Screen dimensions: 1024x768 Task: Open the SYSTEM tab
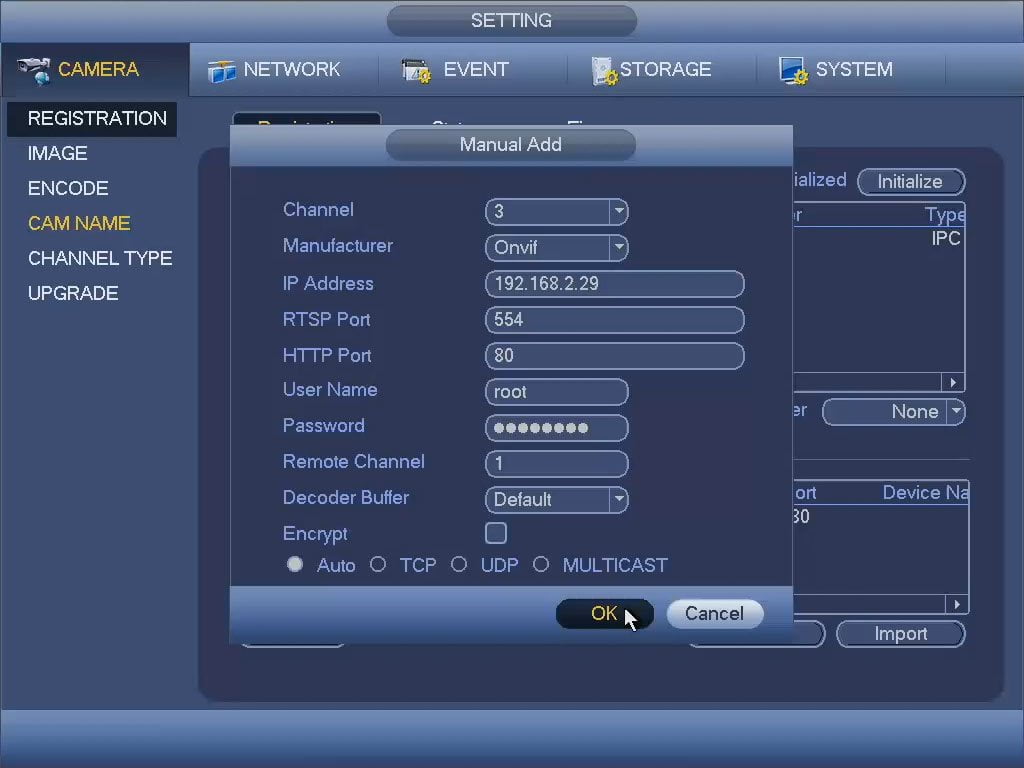(x=854, y=69)
